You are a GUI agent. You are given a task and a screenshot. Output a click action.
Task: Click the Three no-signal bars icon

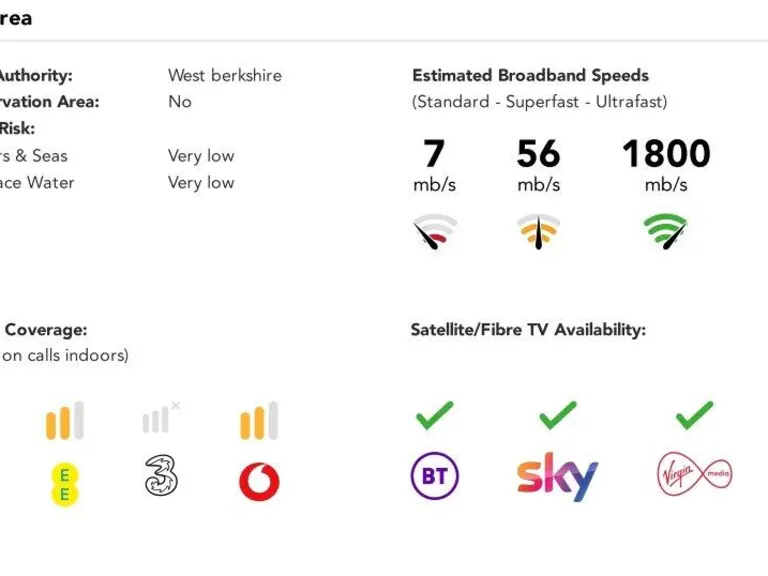pyautogui.click(x=160, y=419)
